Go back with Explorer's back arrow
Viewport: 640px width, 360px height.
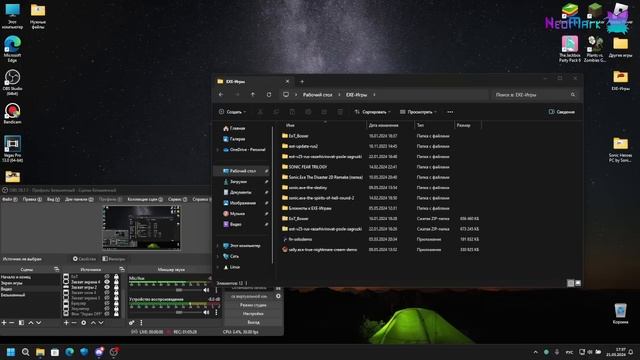pyautogui.click(x=221, y=95)
